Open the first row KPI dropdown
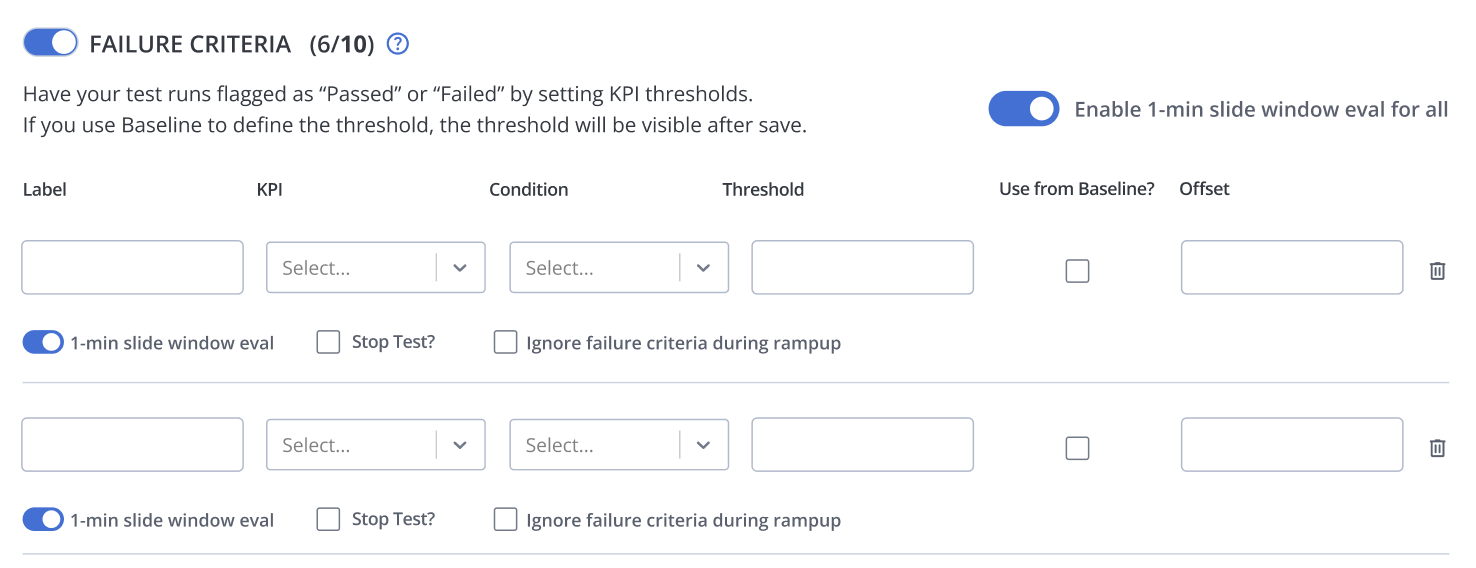 [x=376, y=267]
